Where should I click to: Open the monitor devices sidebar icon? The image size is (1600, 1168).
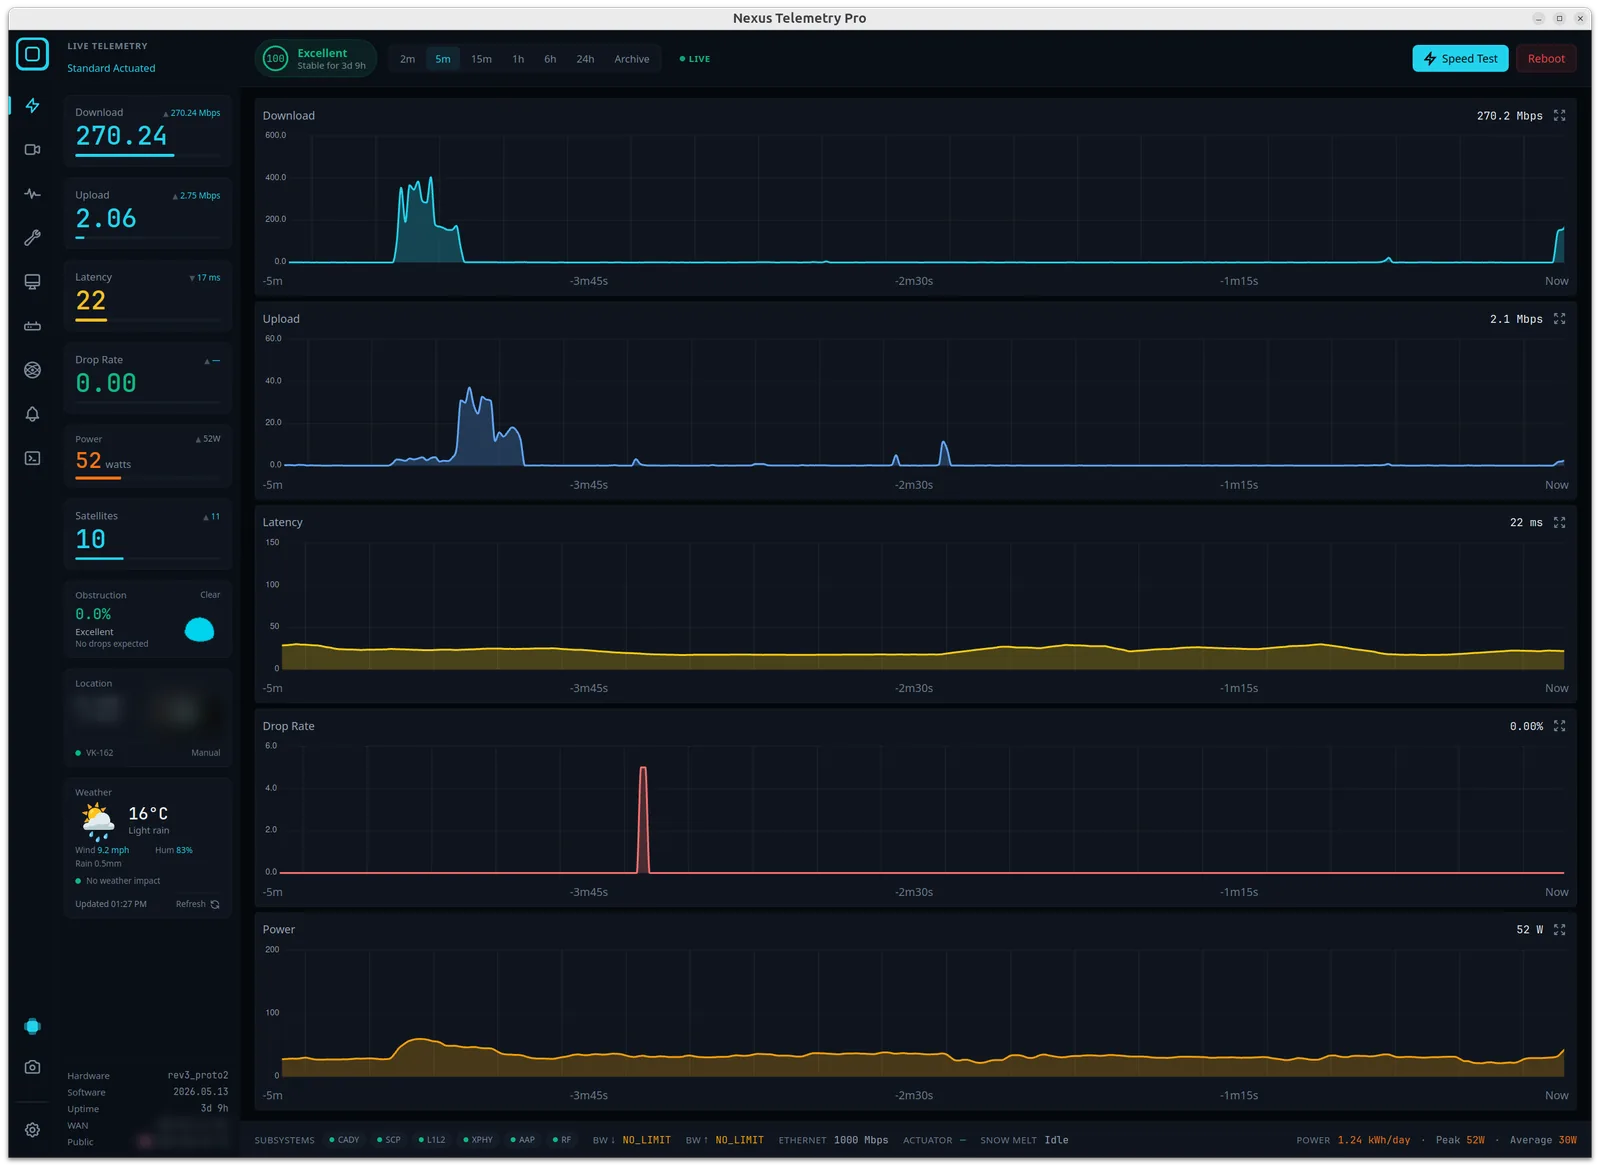tap(32, 281)
